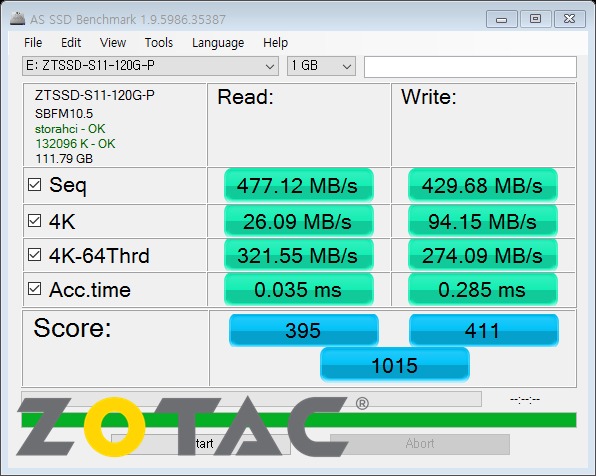Toggle the 4K test checkbox
Image resolution: width=596 pixels, height=476 pixels.
(35, 220)
